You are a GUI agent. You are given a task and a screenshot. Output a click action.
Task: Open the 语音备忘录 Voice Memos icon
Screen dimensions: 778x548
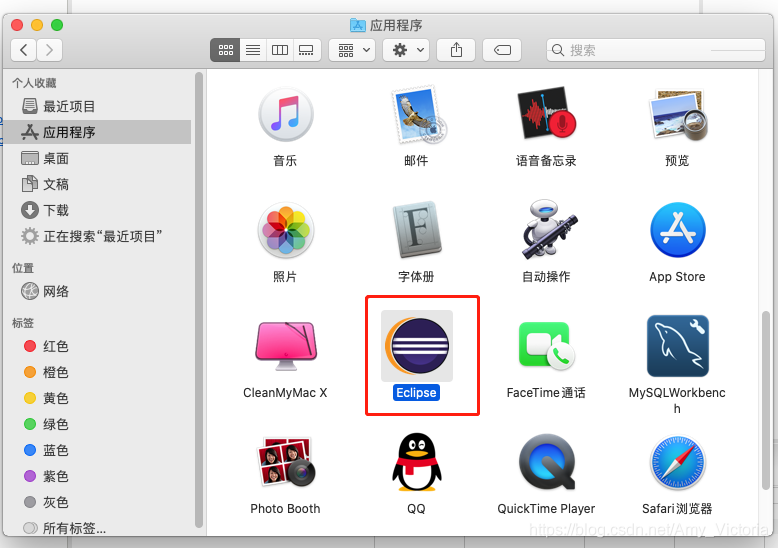(546, 114)
